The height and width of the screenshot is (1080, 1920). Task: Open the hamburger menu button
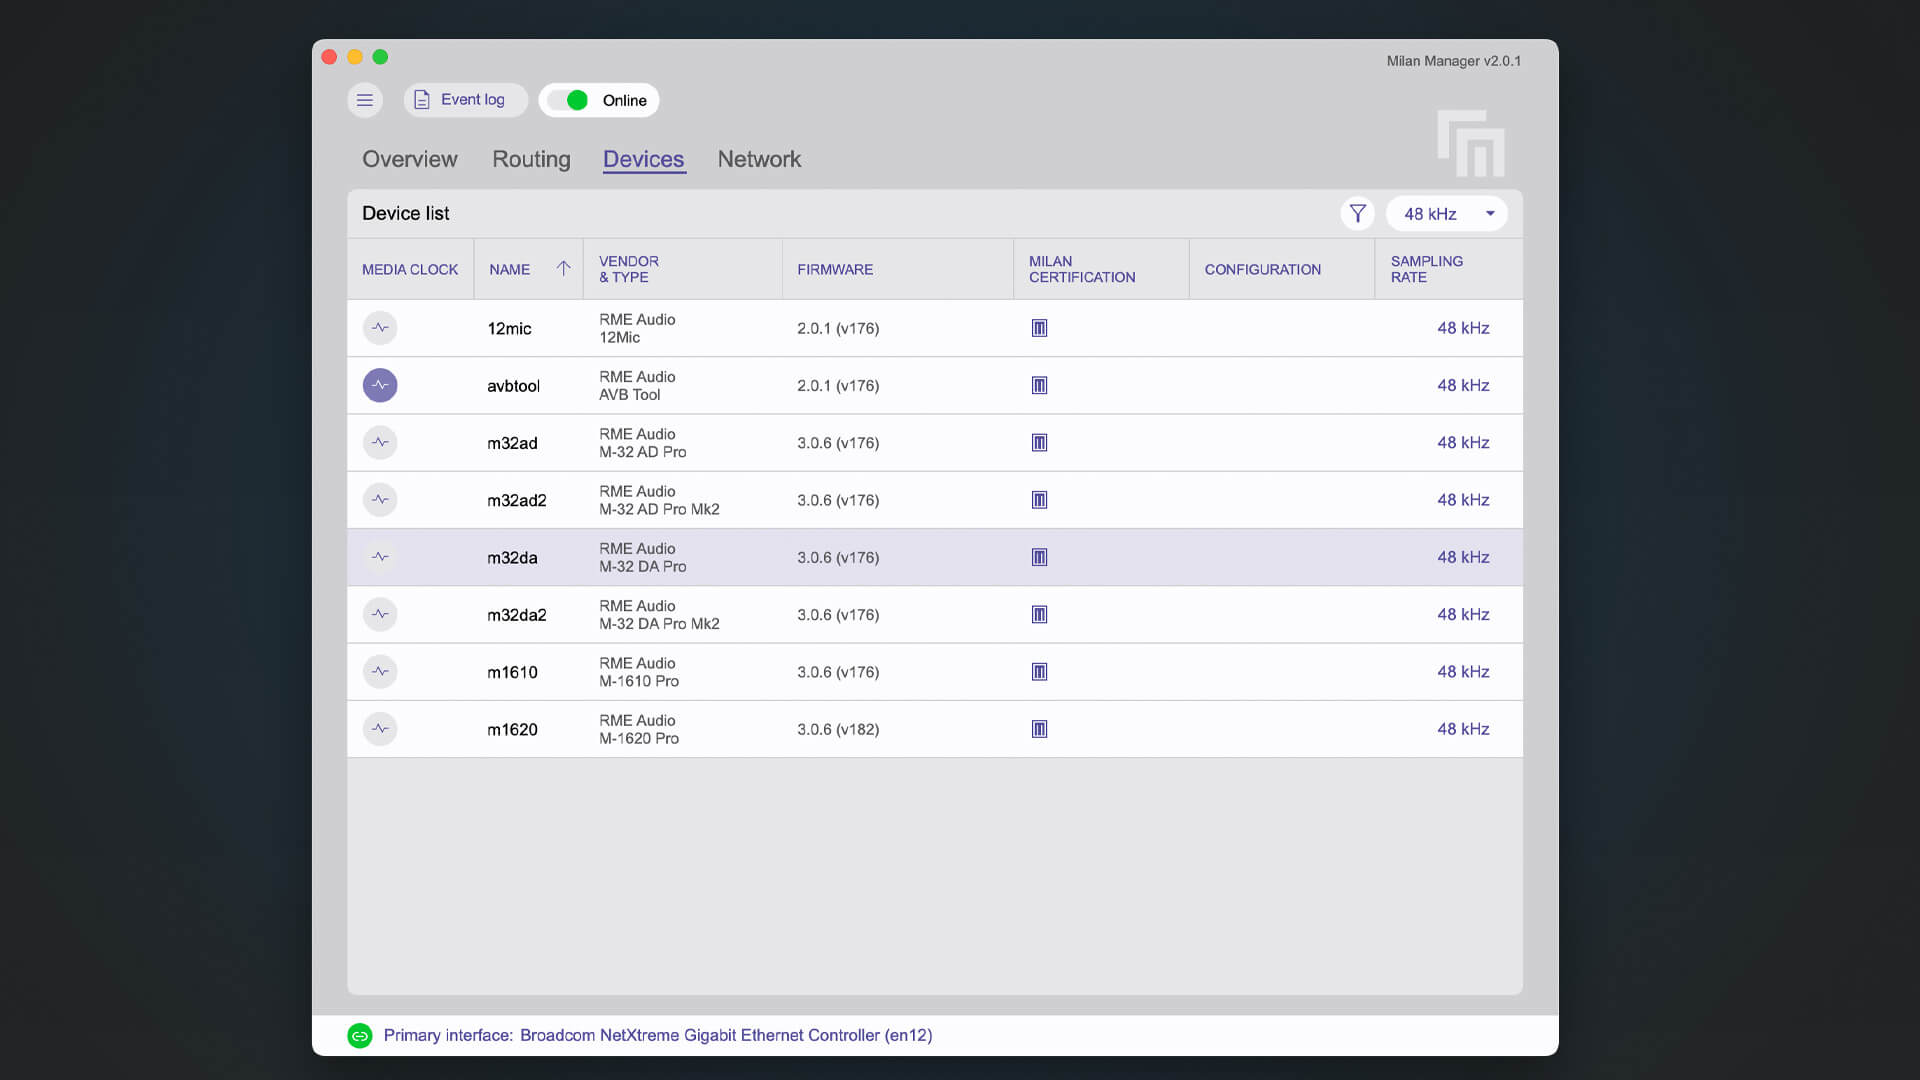click(x=365, y=100)
